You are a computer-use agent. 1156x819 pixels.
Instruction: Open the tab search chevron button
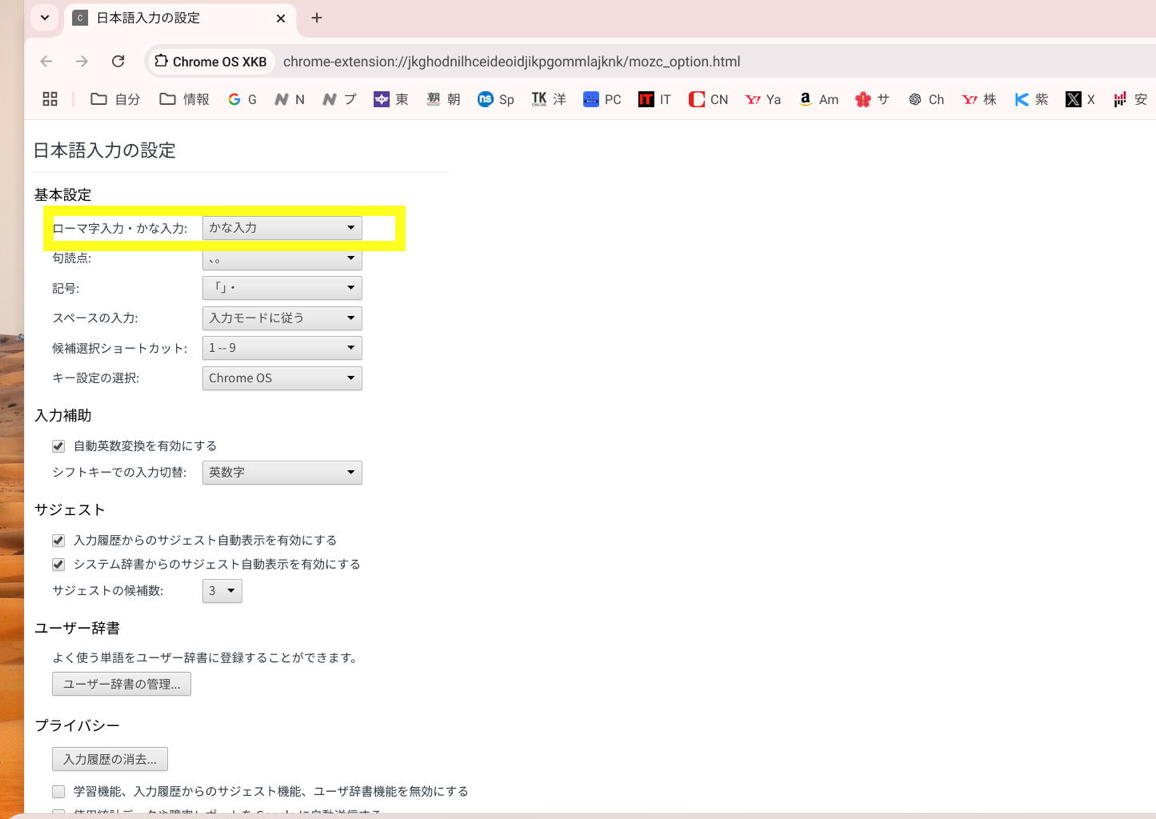45,18
